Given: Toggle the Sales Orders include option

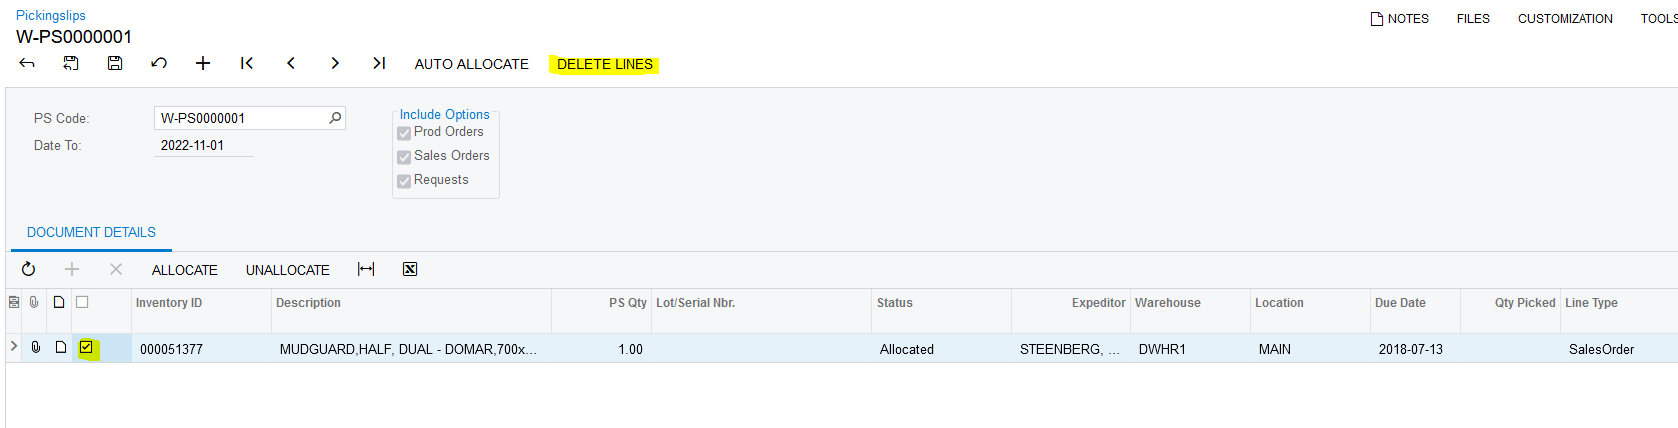Looking at the screenshot, I should click(x=404, y=157).
